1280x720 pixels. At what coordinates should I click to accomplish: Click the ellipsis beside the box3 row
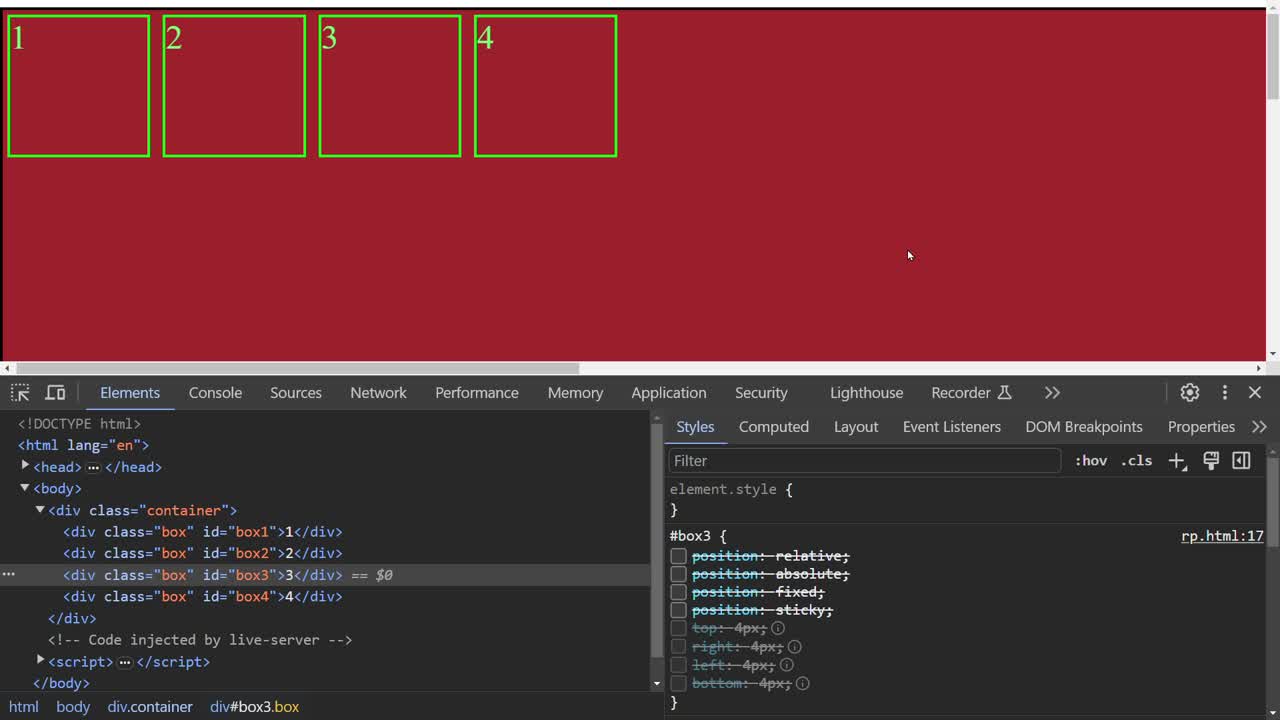8,575
